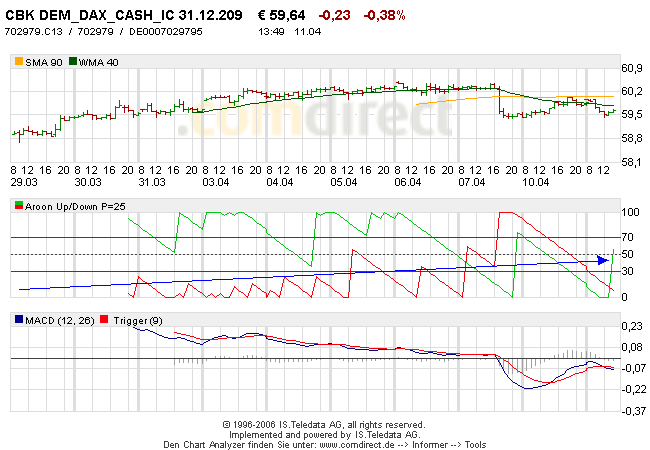Click the 59,5 price axis value
This screenshot has width=650, height=450.
[632, 114]
